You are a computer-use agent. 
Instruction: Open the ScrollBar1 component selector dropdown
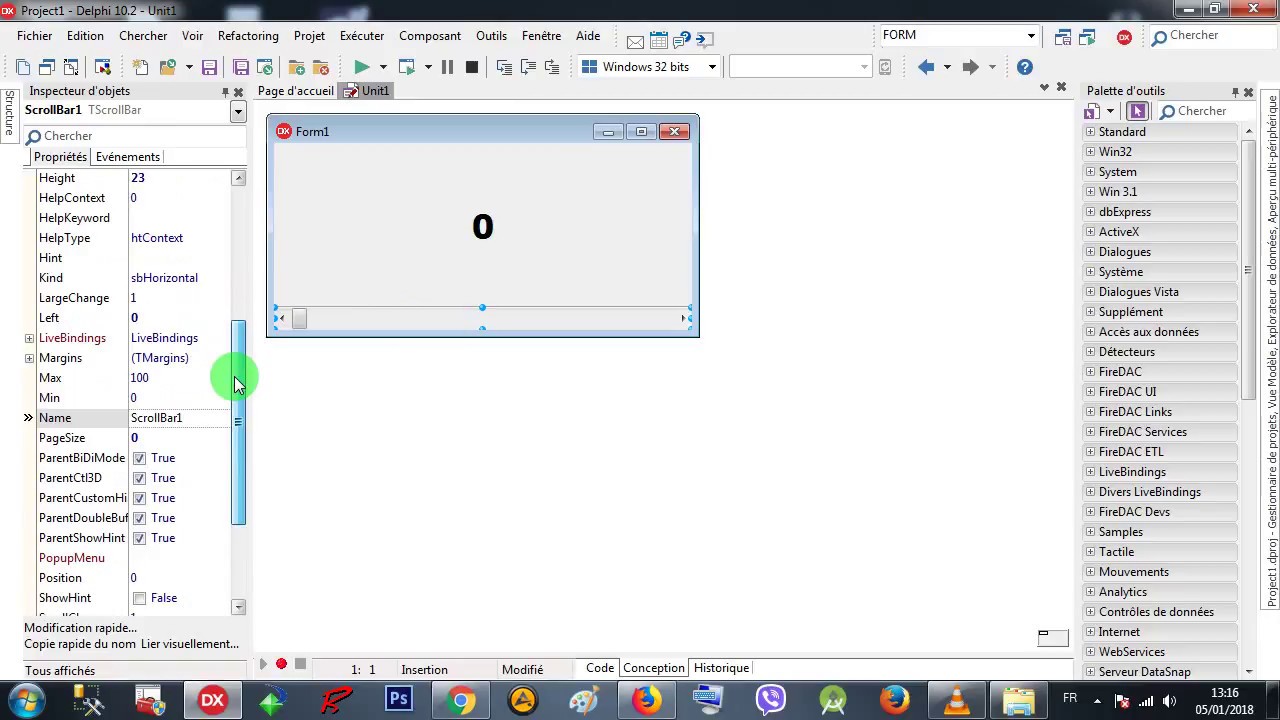[238, 112]
